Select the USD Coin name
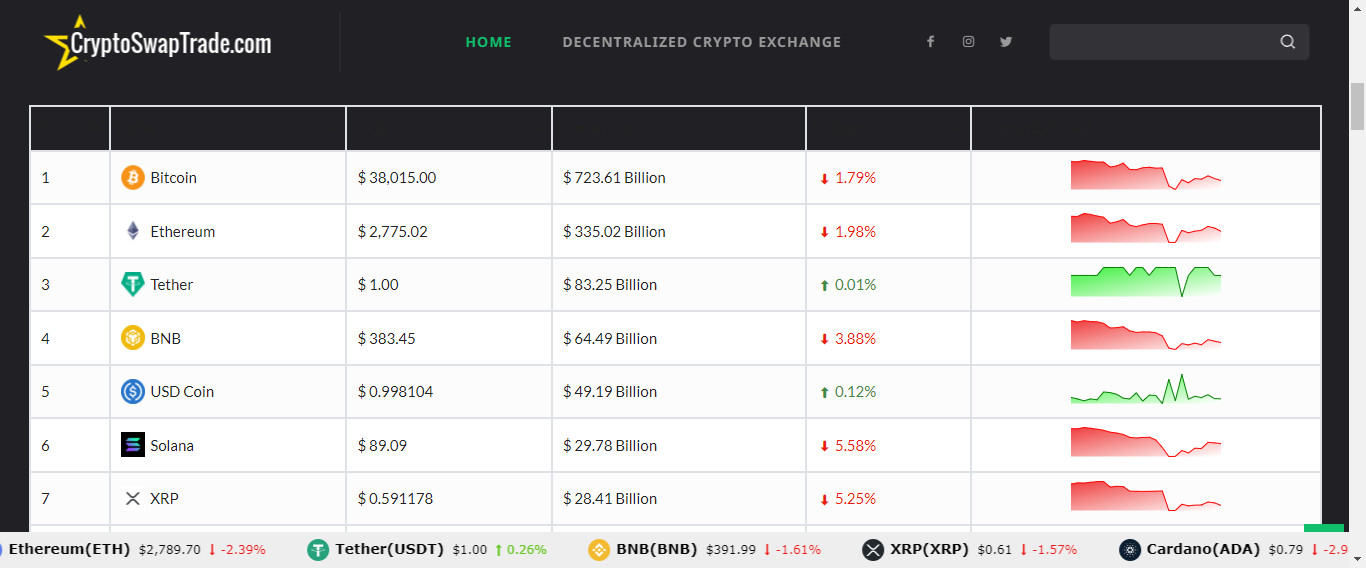This screenshot has height=568, width=1366. pyautogui.click(x=182, y=392)
